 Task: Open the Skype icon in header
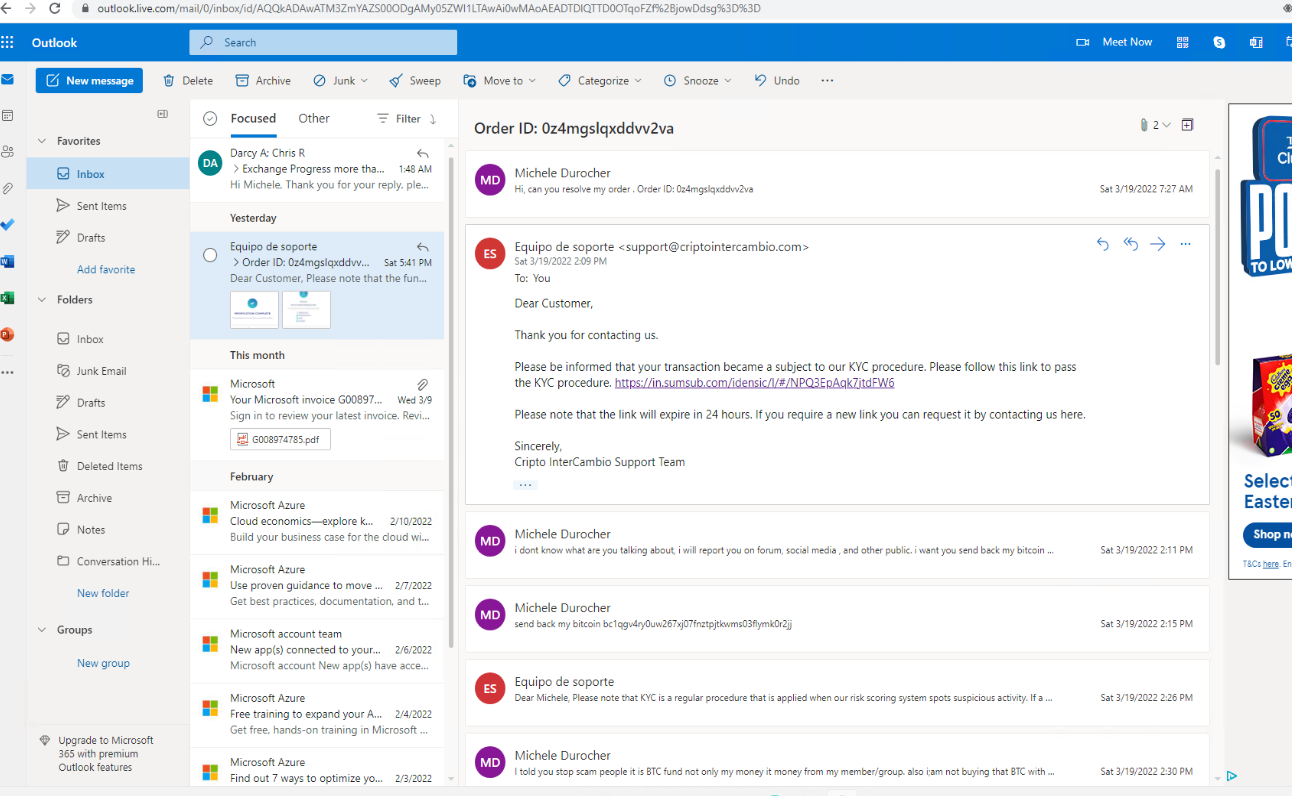(x=1219, y=42)
